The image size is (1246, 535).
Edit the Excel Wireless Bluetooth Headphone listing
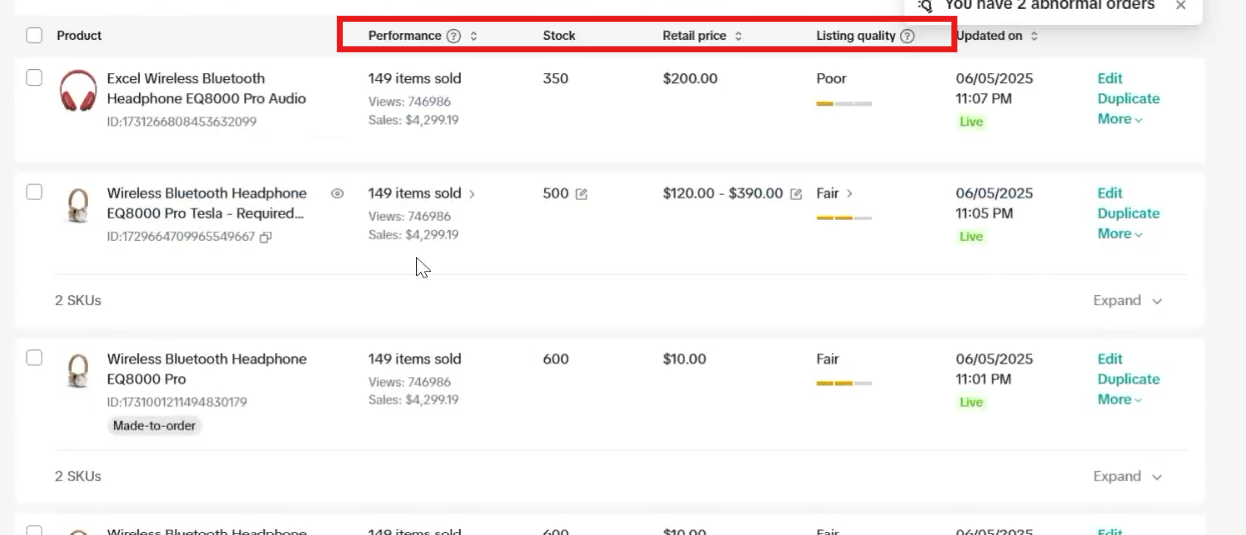1110,79
